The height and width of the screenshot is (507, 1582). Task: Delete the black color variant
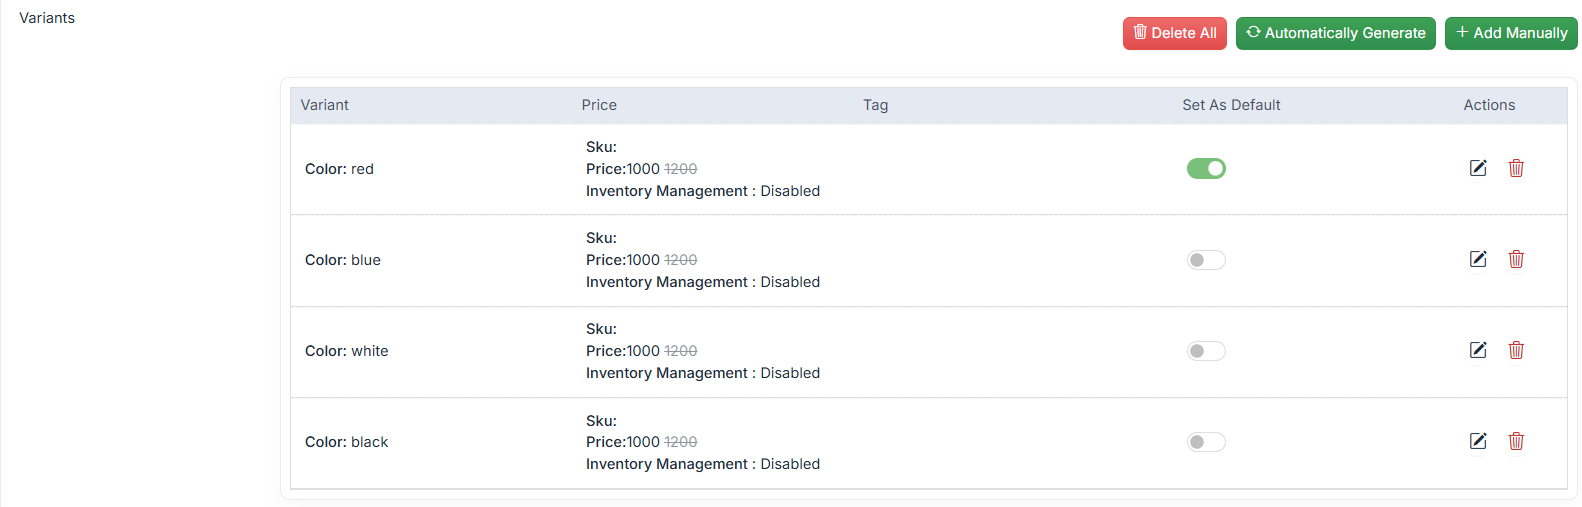pyautogui.click(x=1516, y=441)
